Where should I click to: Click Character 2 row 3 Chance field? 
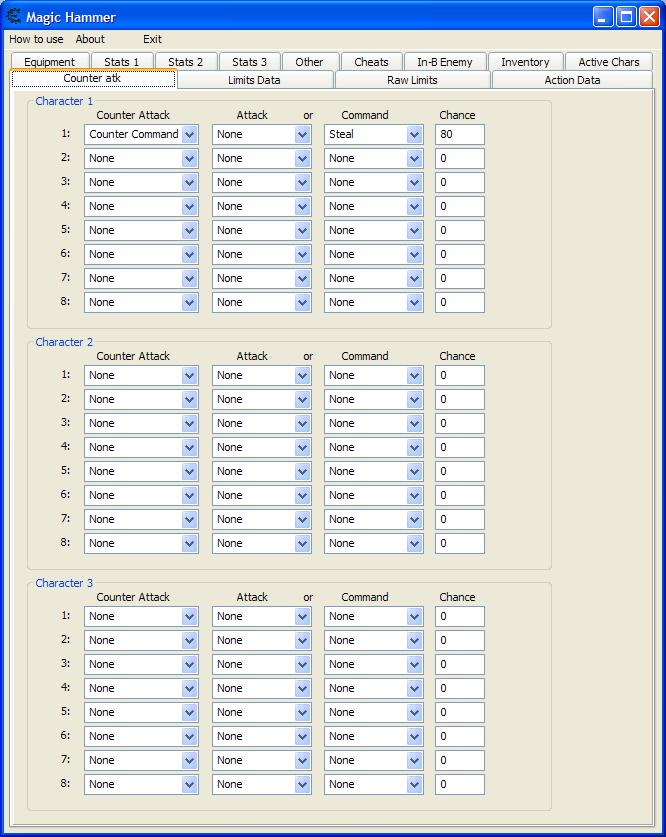pyautogui.click(x=459, y=423)
